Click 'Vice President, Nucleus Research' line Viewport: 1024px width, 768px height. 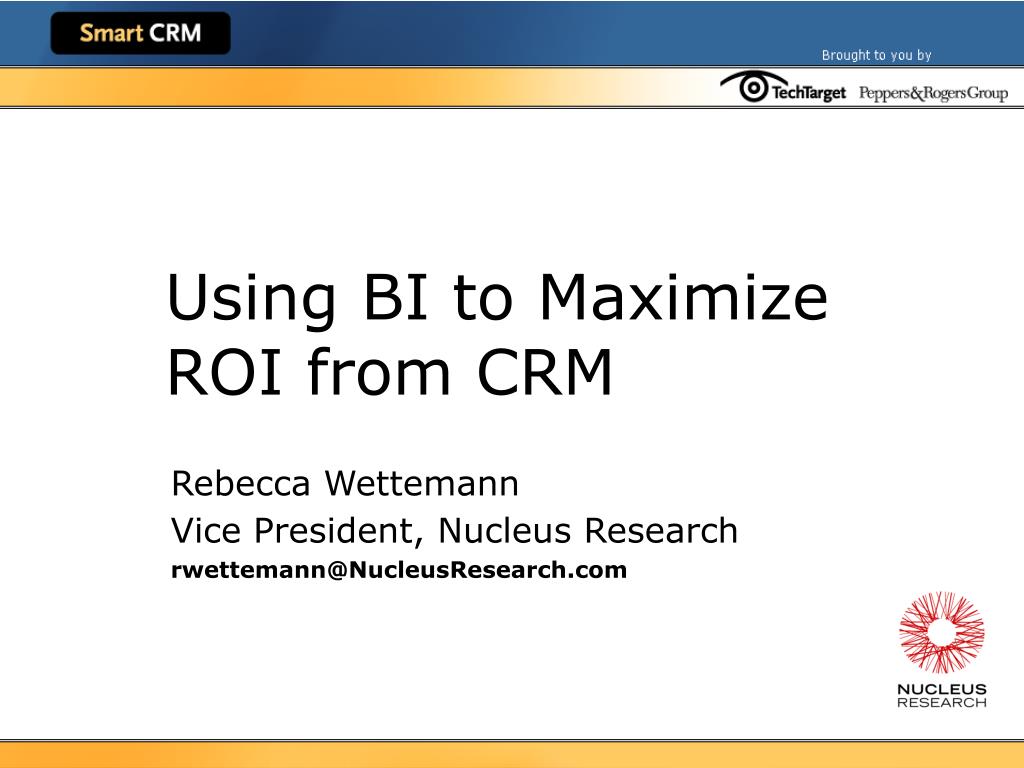point(455,530)
